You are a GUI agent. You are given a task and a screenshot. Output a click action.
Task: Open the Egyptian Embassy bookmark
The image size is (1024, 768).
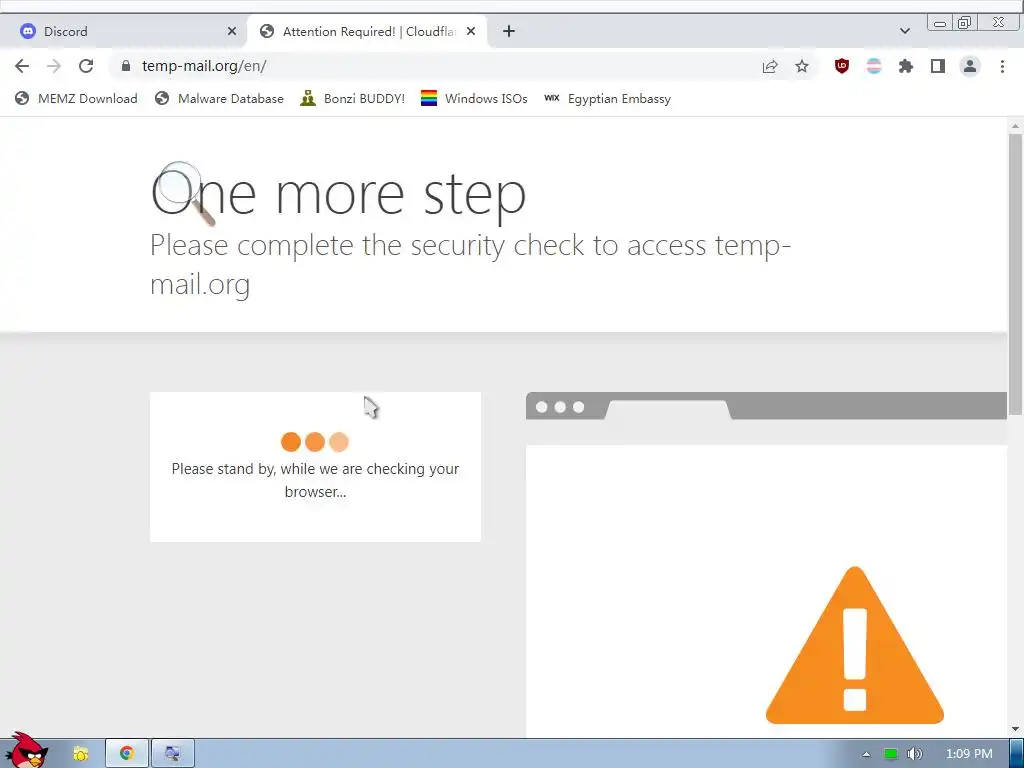coord(607,99)
